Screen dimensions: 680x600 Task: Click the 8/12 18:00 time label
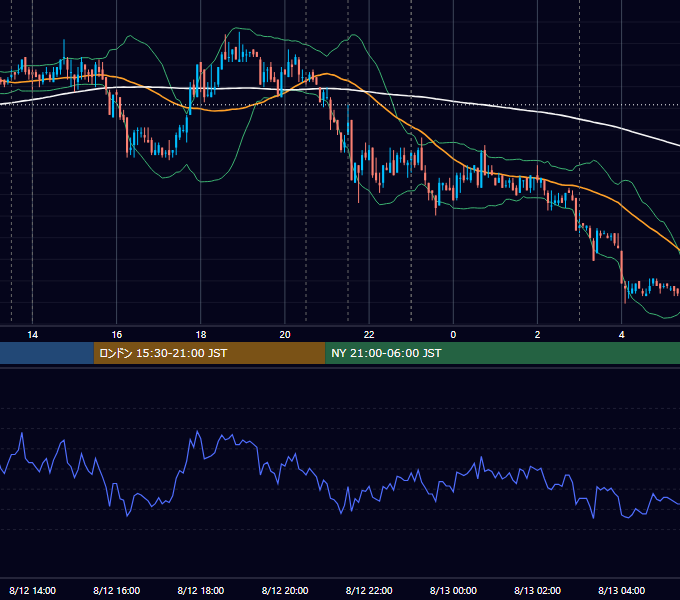[201, 590]
